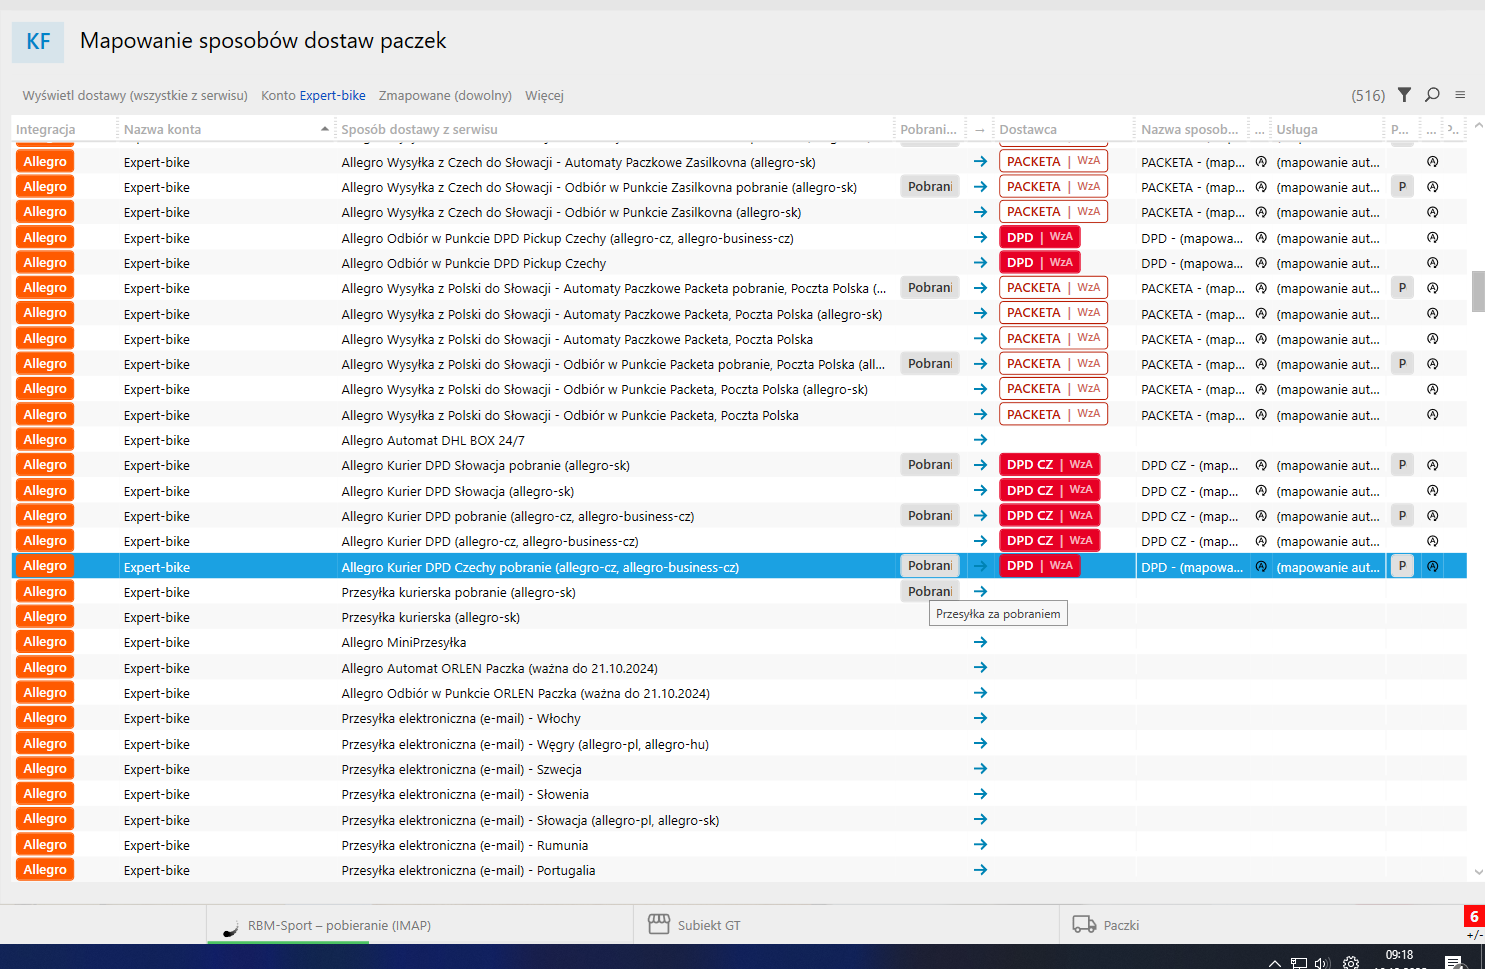Sort by Nazwa konta column header
Screen dimensions: 1485x969
click(x=162, y=129)
